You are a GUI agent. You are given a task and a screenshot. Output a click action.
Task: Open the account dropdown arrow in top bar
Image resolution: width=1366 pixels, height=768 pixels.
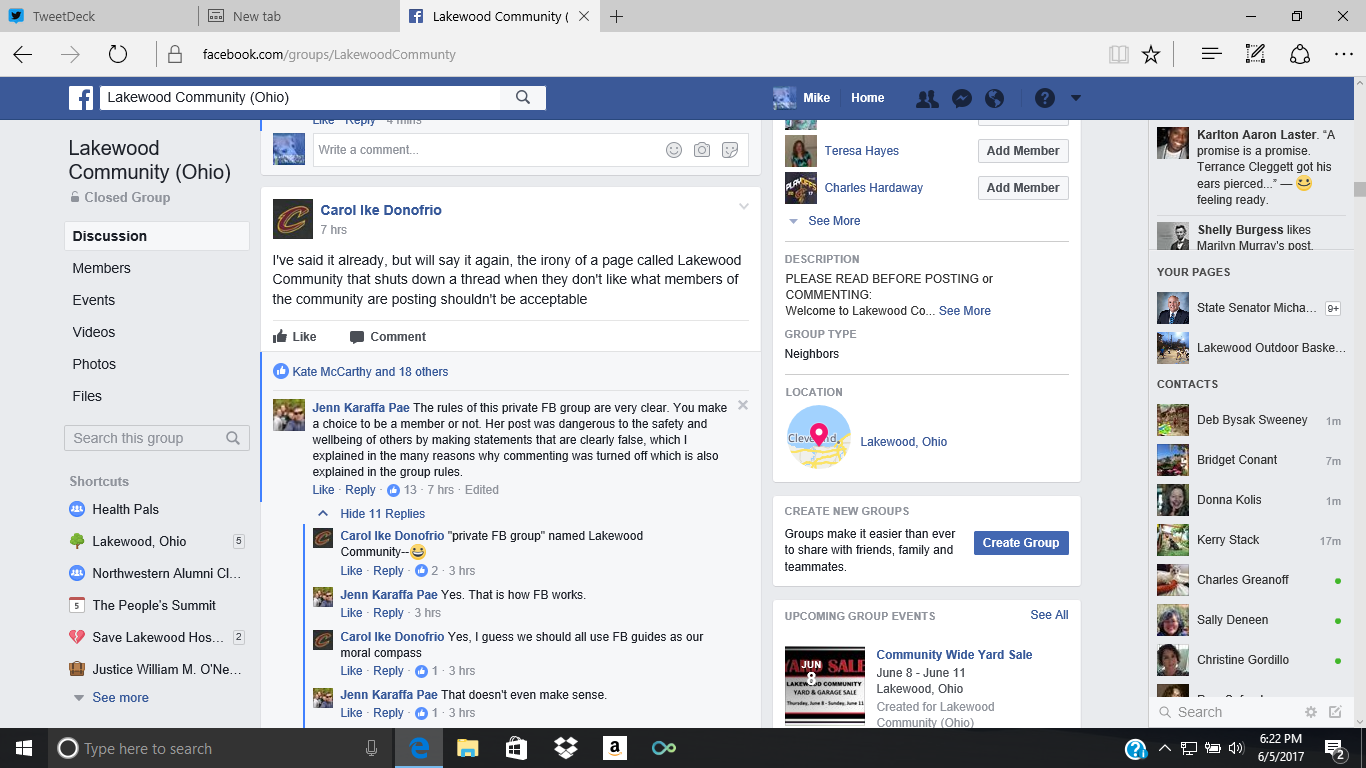(x=1076, y=98)
